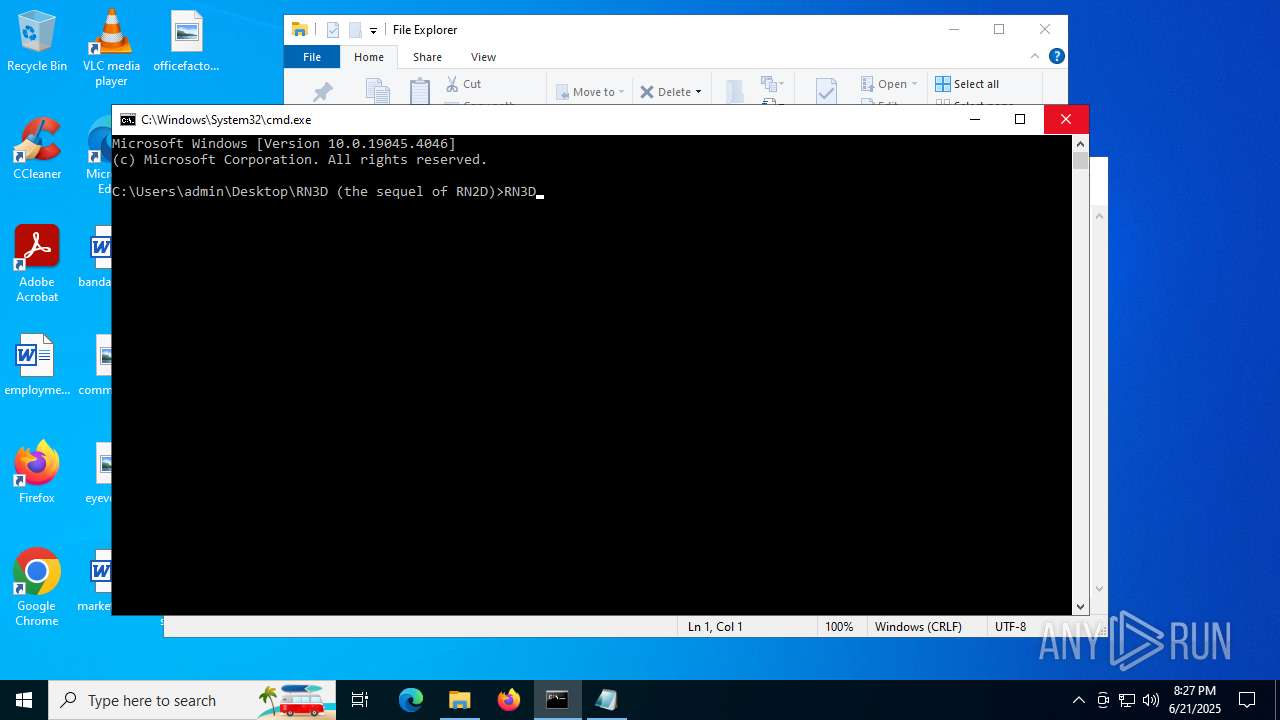
Task: Click Pin to Quick access icon in ribbon
Action: tap(322, 92)
